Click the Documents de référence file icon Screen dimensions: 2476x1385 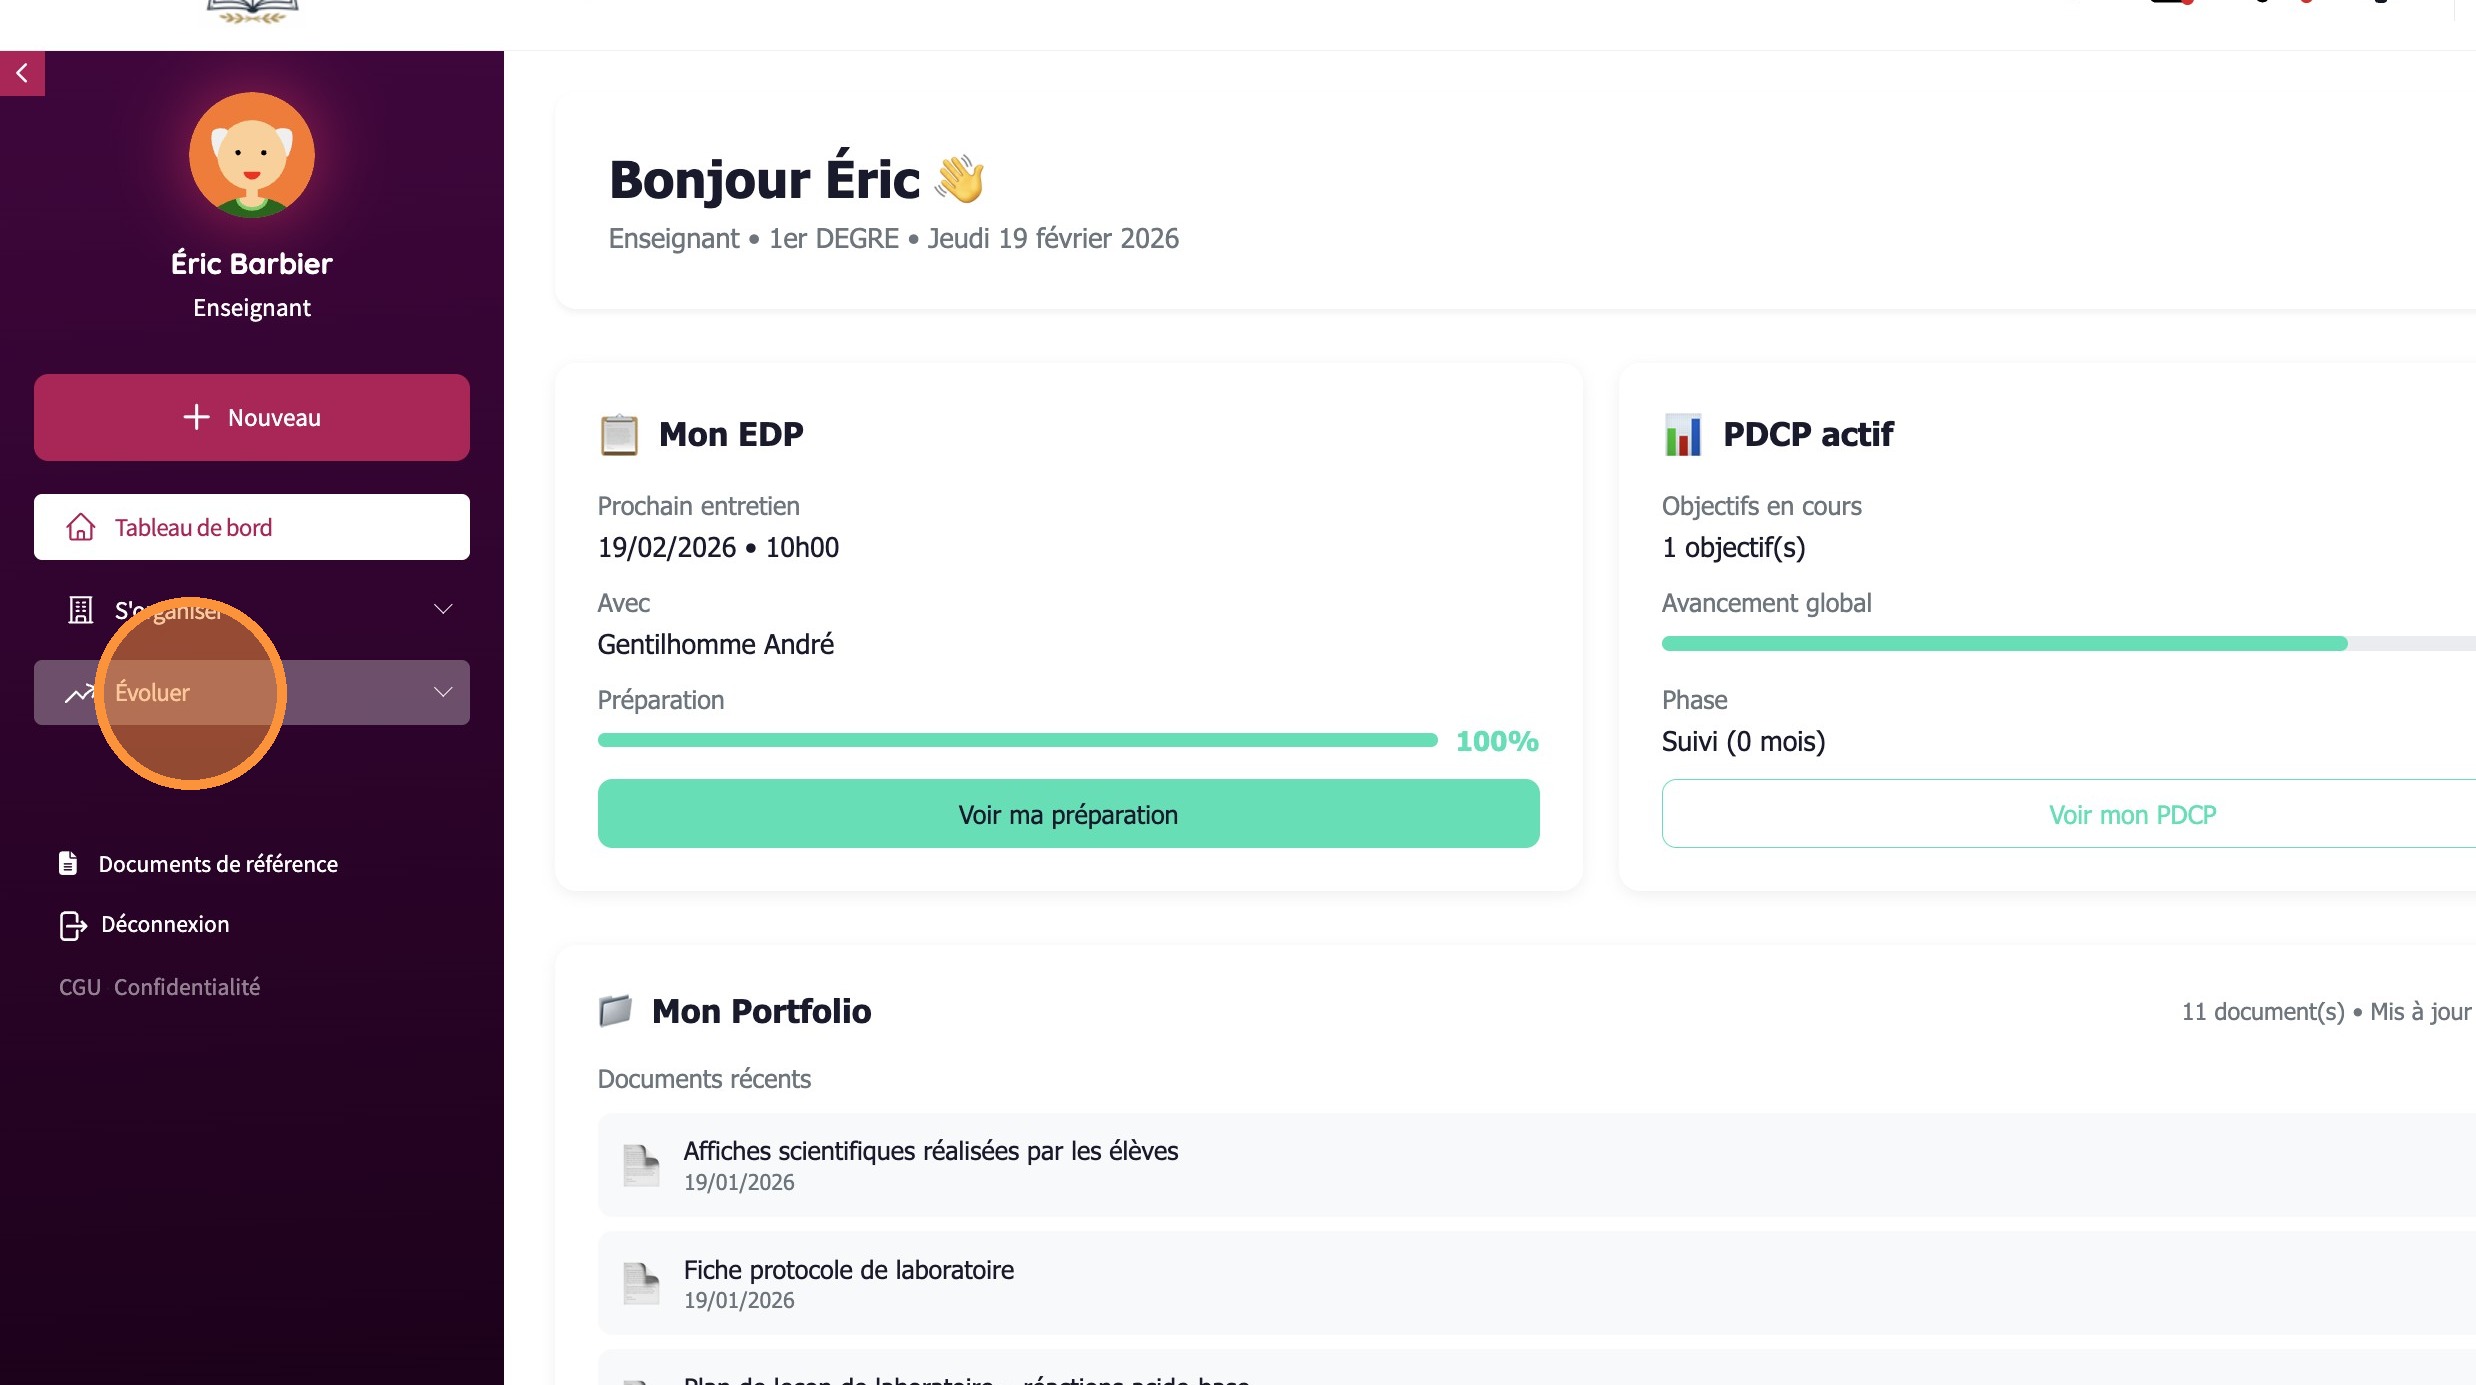pyautogui.click(x=68, y=863)
